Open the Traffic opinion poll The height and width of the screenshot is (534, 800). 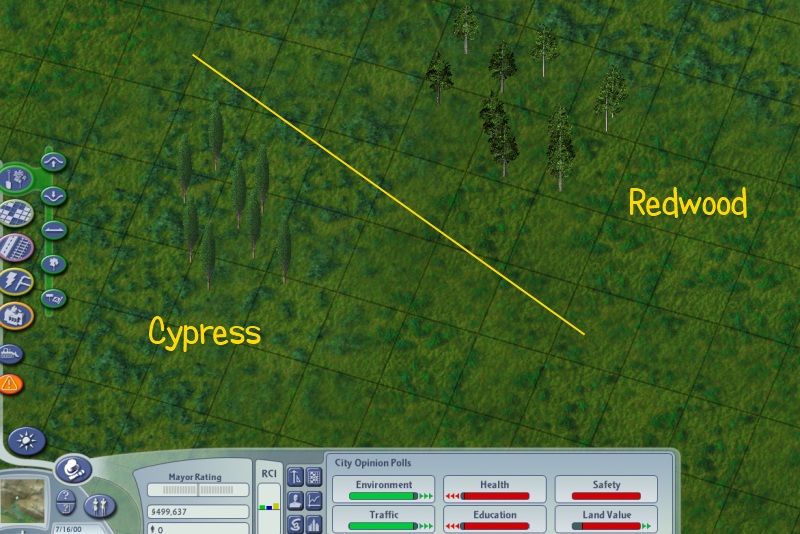pos(384,519)
